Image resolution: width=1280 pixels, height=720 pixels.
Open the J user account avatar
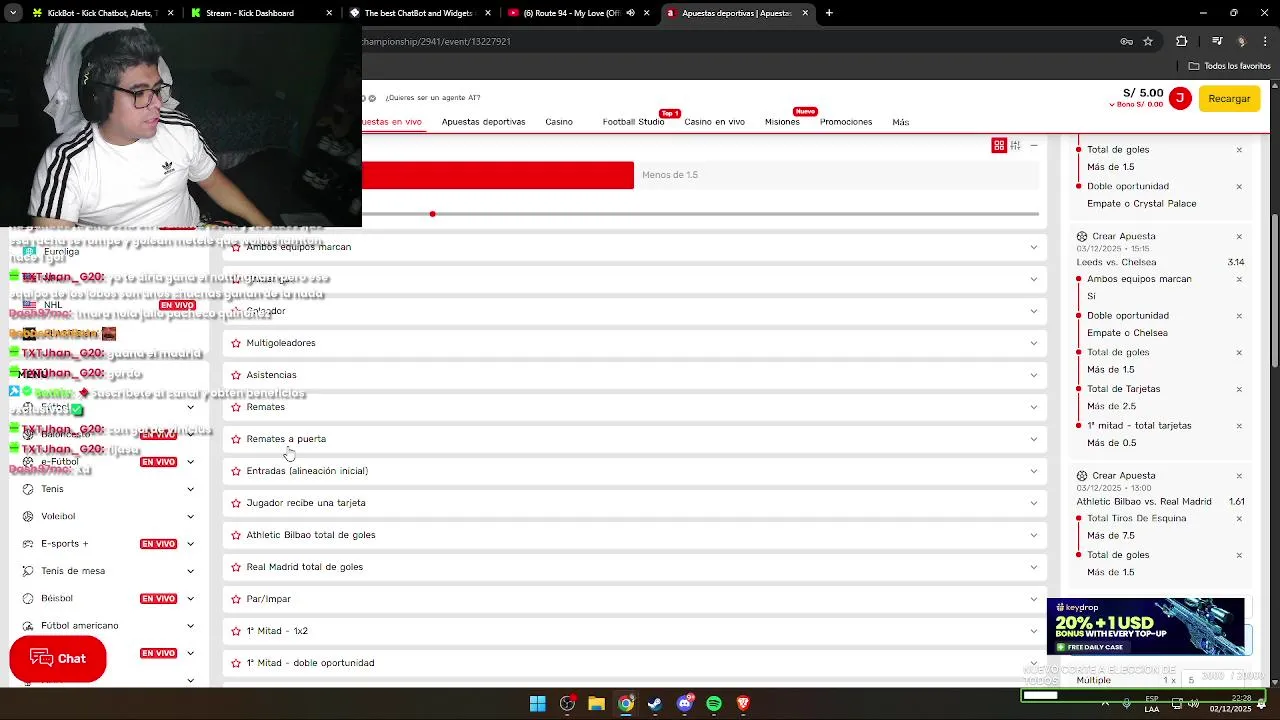[x=1180, y=98]
